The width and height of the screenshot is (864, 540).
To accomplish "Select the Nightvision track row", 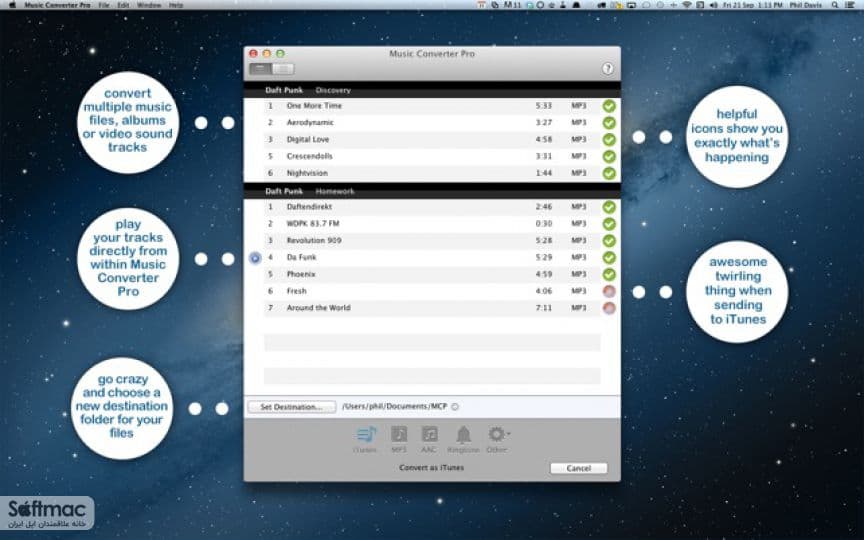I will pos(432,173).
